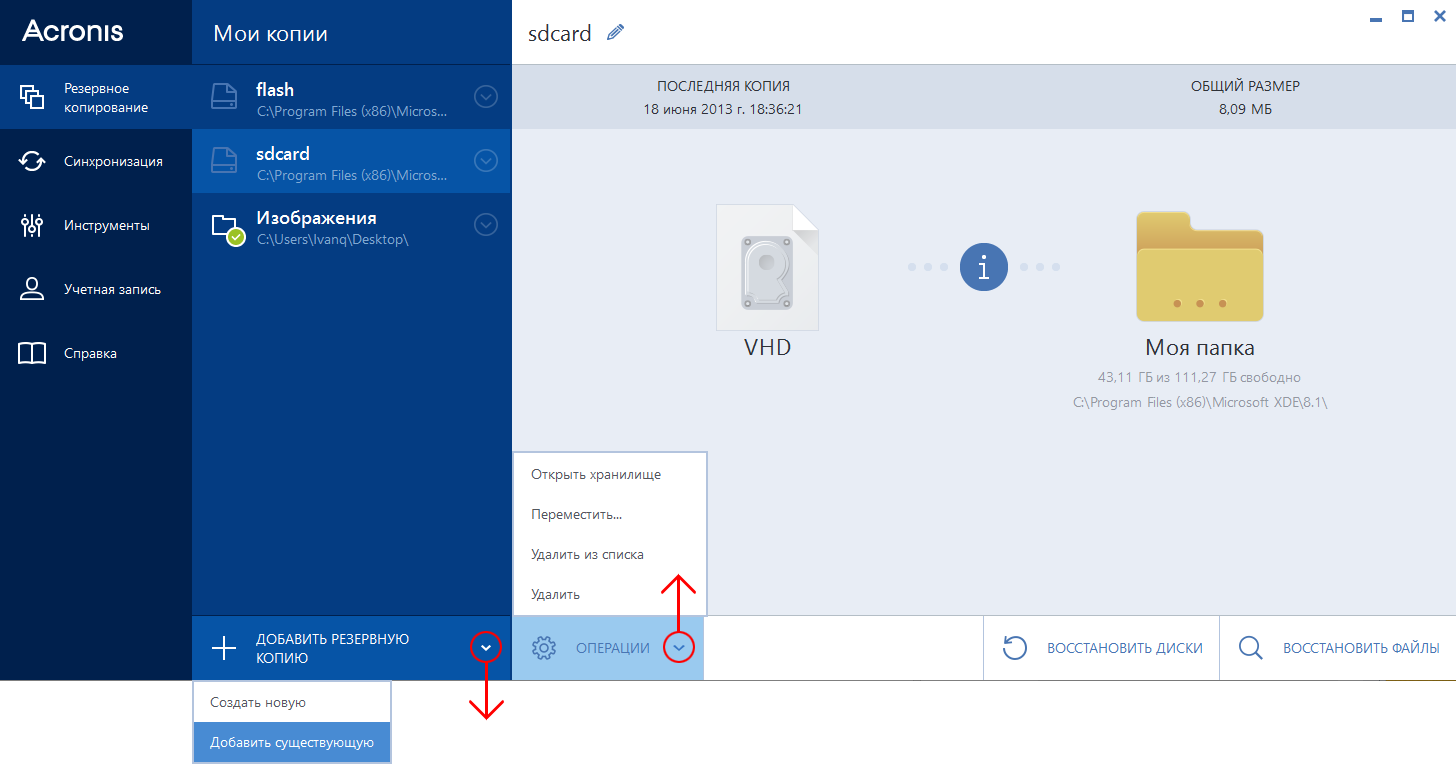1456x764 pixels.
Task: Open the Help book icon
Action: click(x=32, y=353)
